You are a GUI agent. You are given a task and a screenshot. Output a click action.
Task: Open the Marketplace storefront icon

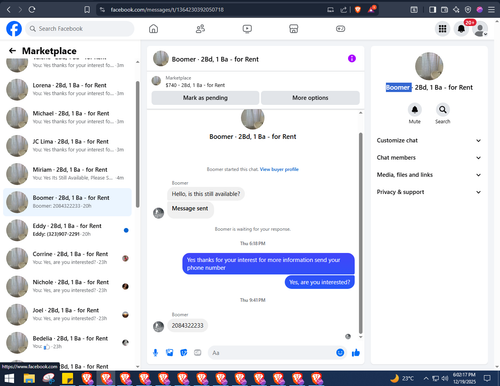(x=293, y=29)
